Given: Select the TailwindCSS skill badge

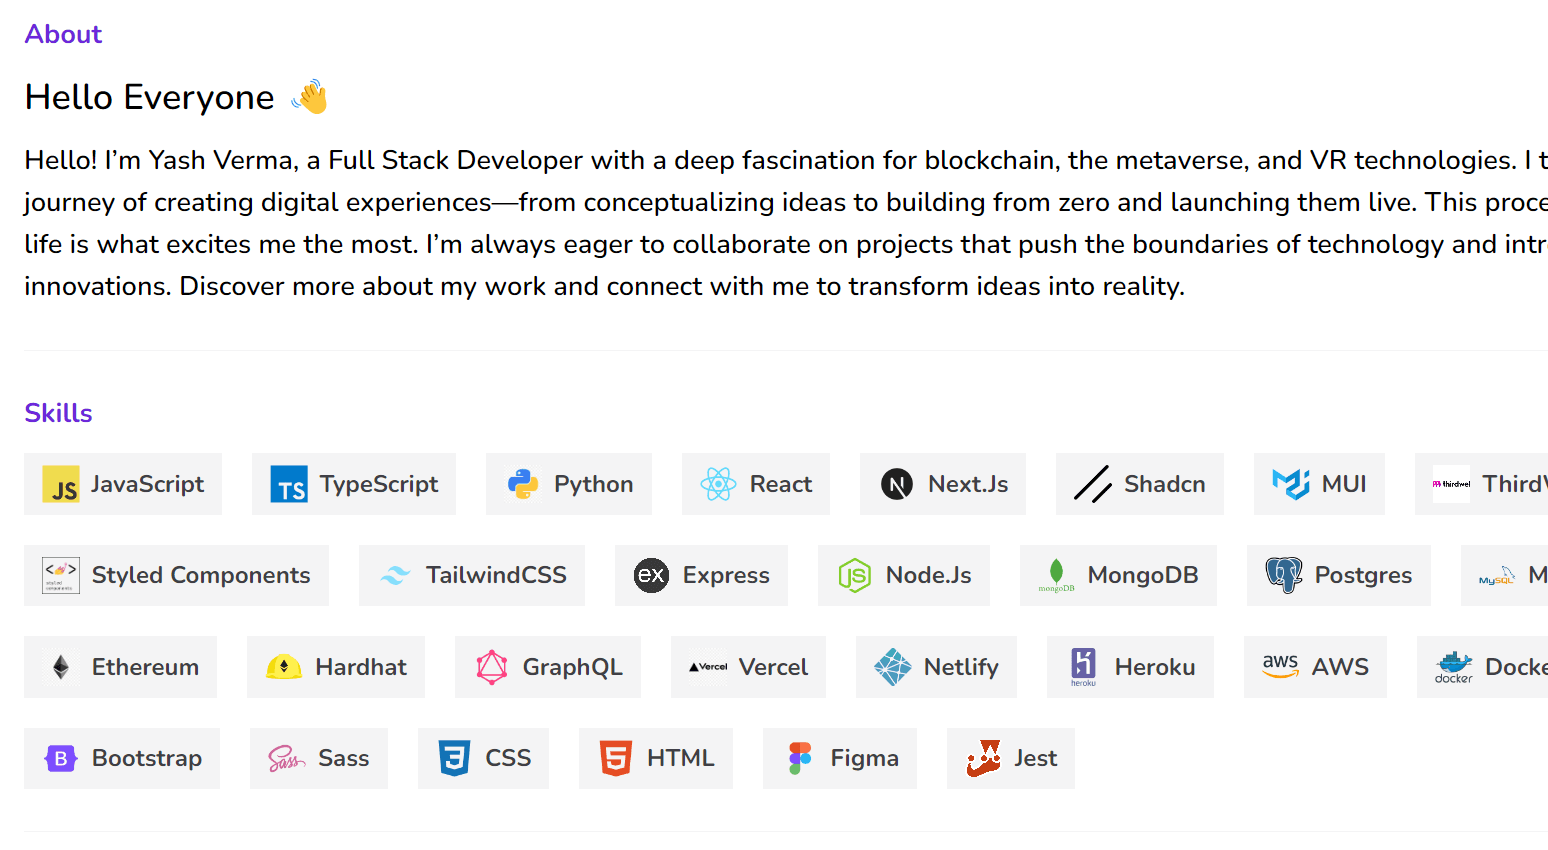Looking at the screenshot, I should (472, 575).
